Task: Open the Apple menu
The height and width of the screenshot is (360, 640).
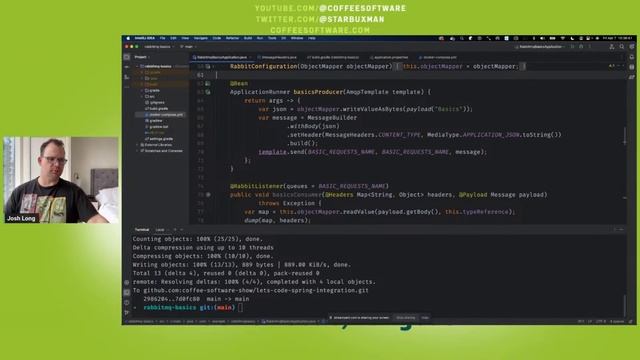Action: click(x=128, y=38)
